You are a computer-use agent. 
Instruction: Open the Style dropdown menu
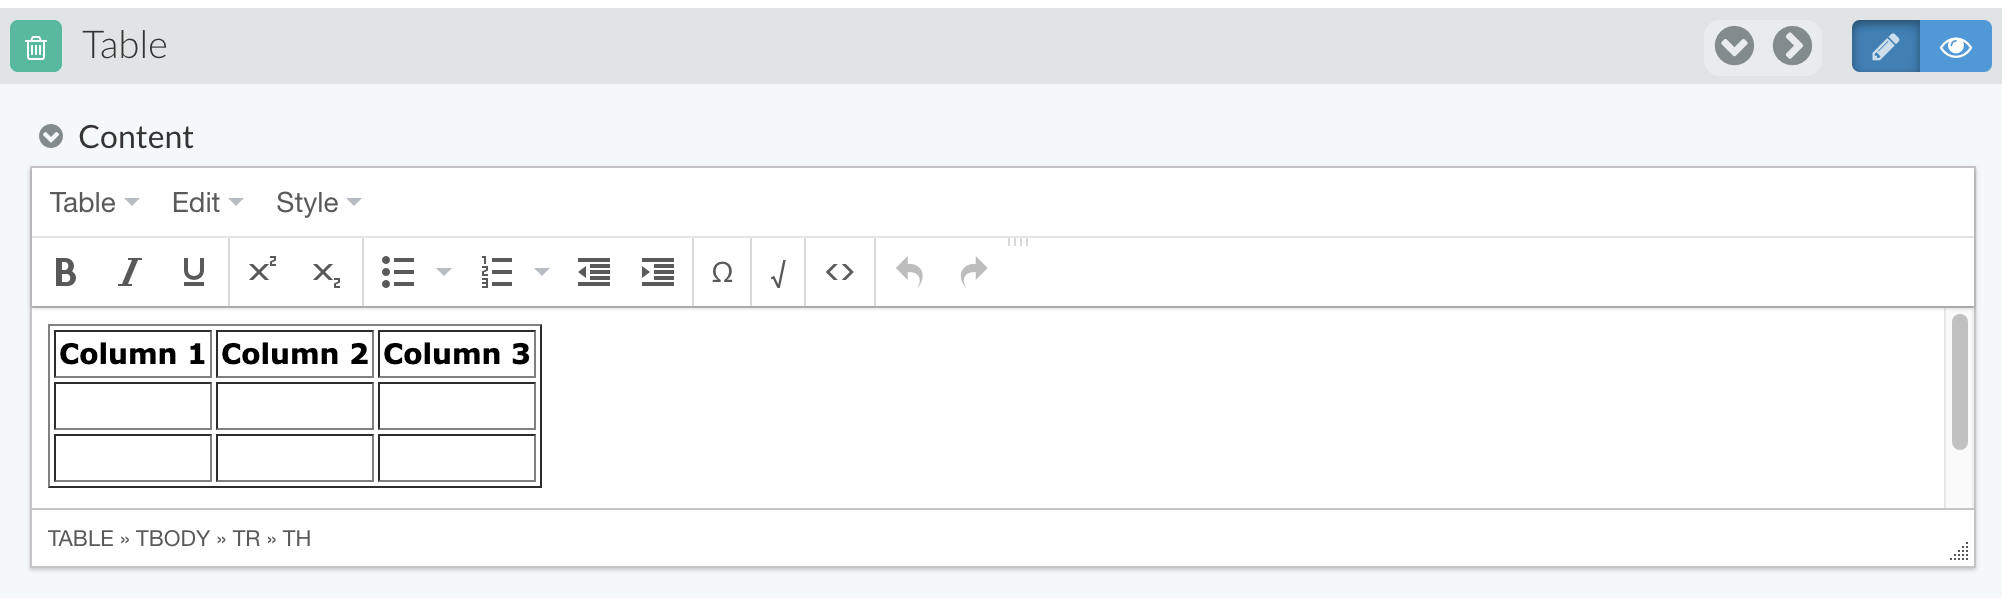coord(318,203)
